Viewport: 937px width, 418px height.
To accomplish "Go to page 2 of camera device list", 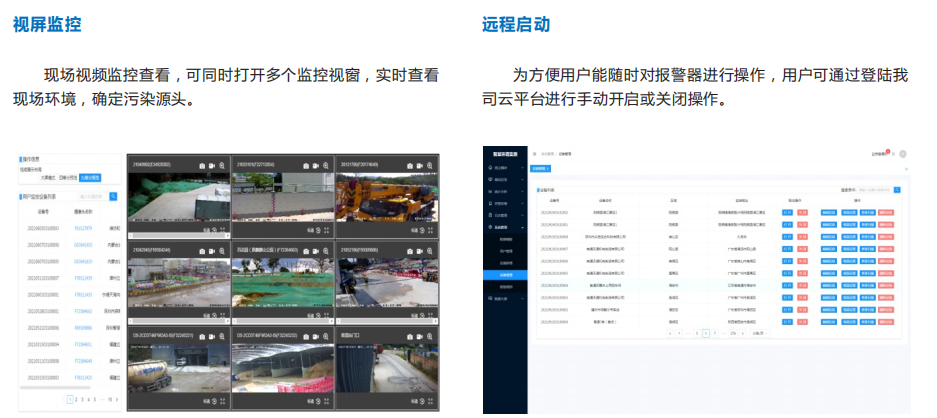I will (78, 399).
